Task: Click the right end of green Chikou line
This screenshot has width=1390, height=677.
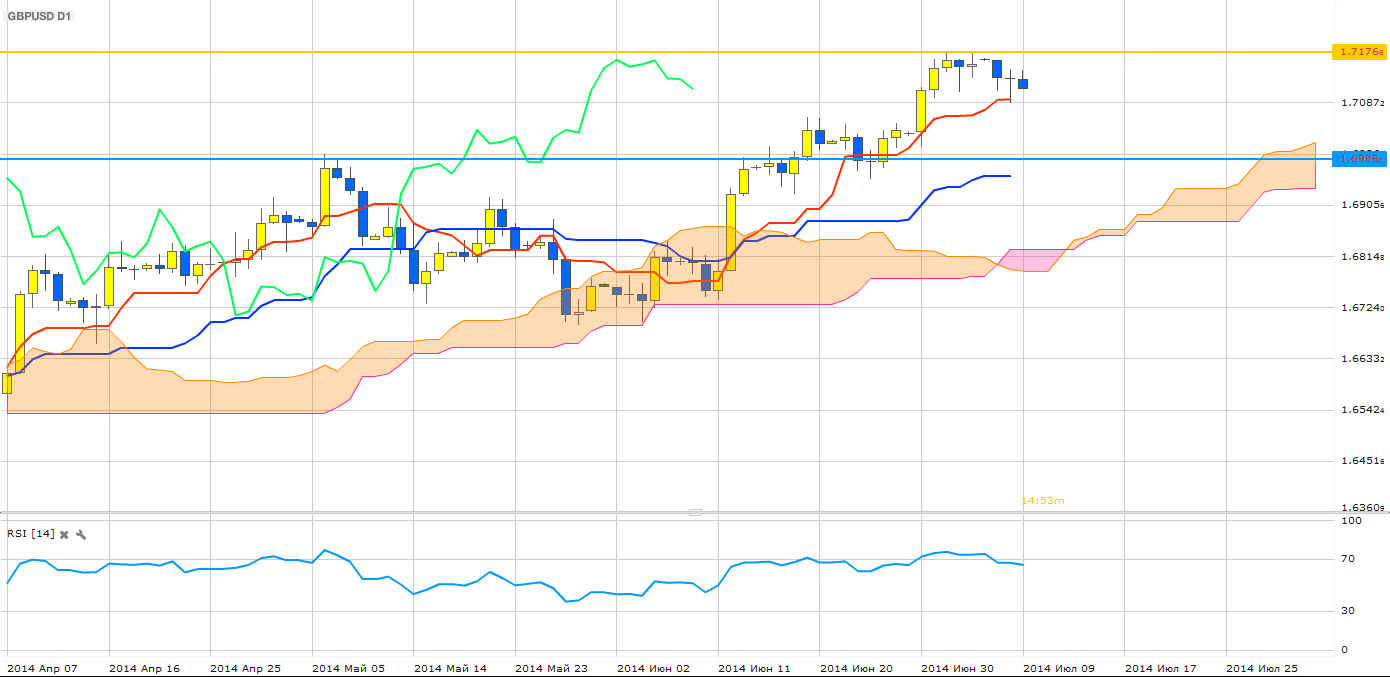Action: [692, 88]
